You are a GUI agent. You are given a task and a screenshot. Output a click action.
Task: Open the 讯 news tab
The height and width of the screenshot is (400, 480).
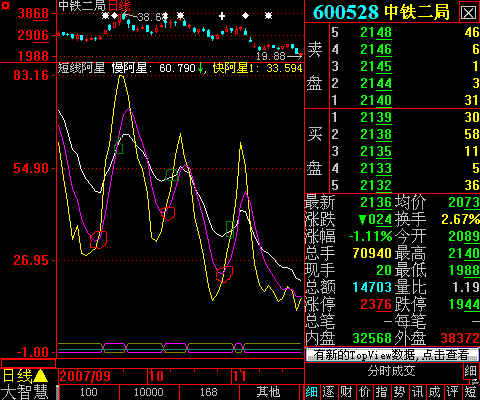[x=417, y=392]
